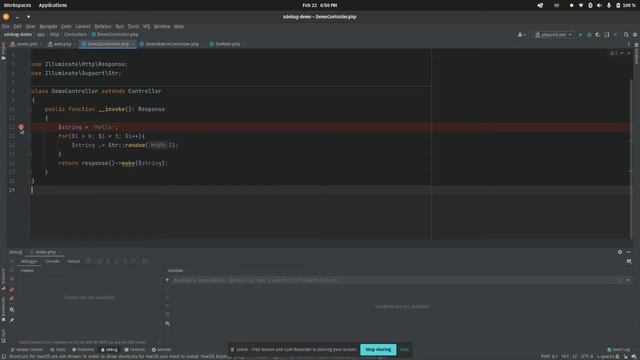
Task: Select the Output tab in debug panel
Action: click(x=73, y=261)
